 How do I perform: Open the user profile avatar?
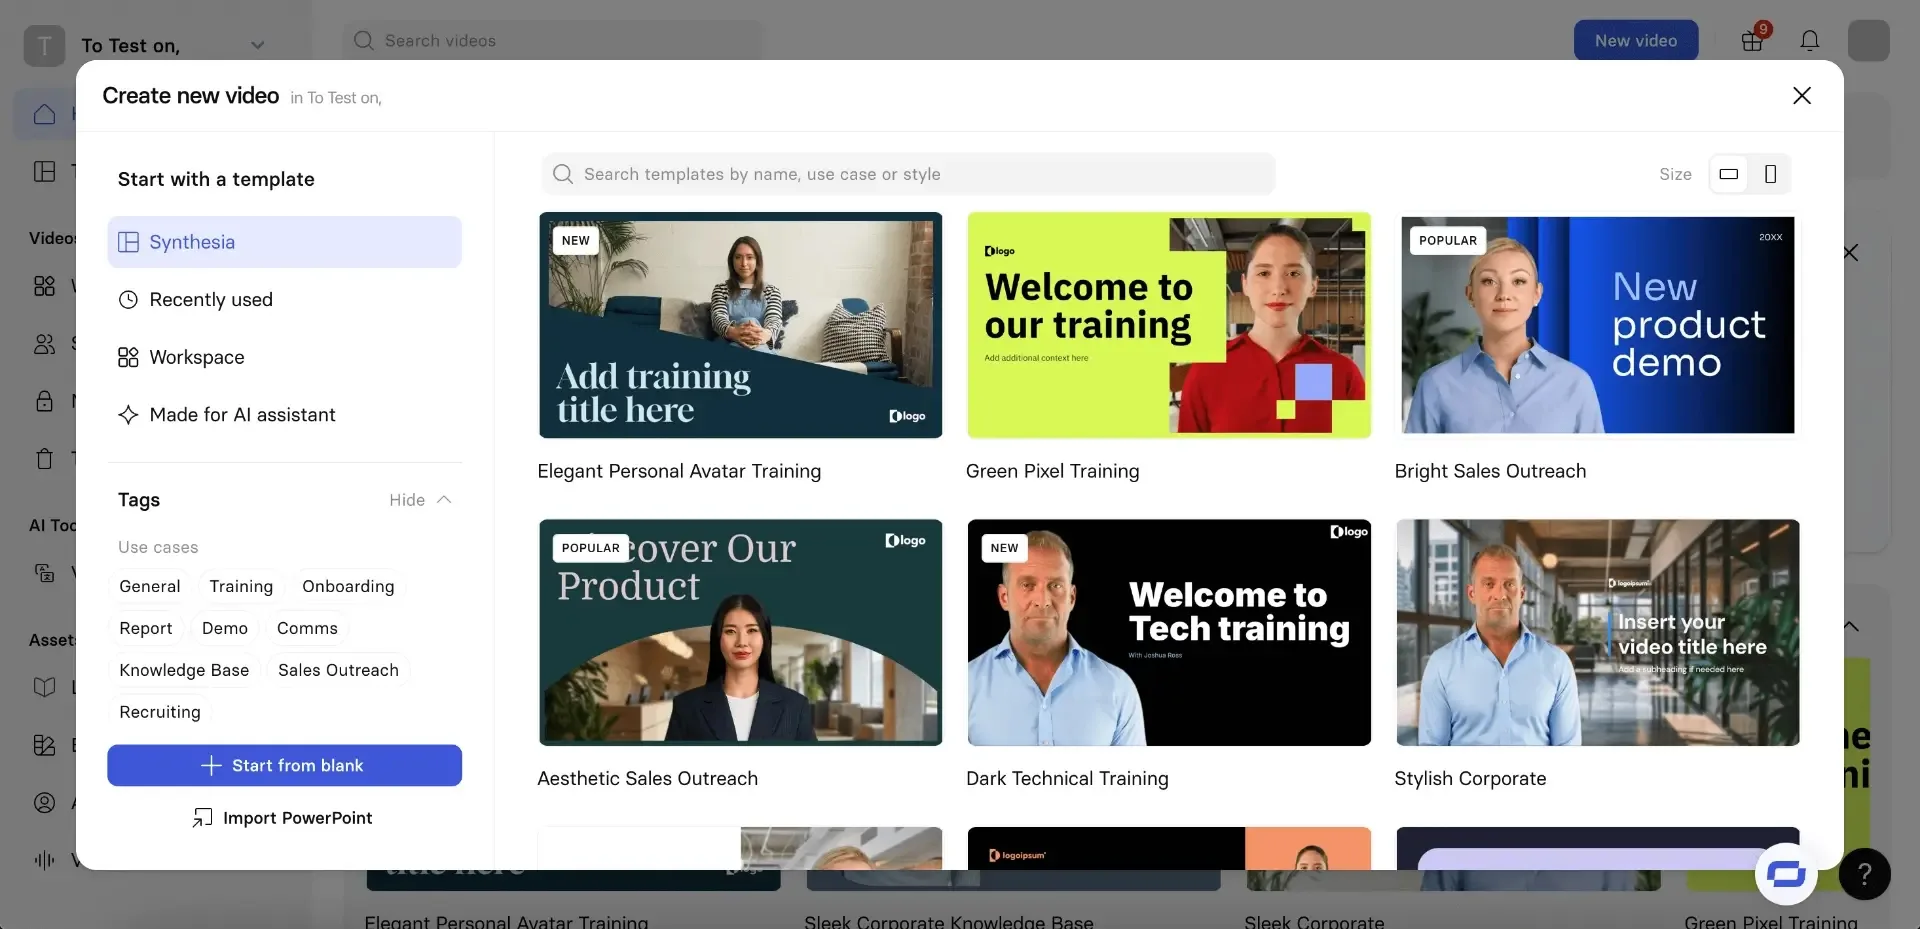[x=1869, y=40]
